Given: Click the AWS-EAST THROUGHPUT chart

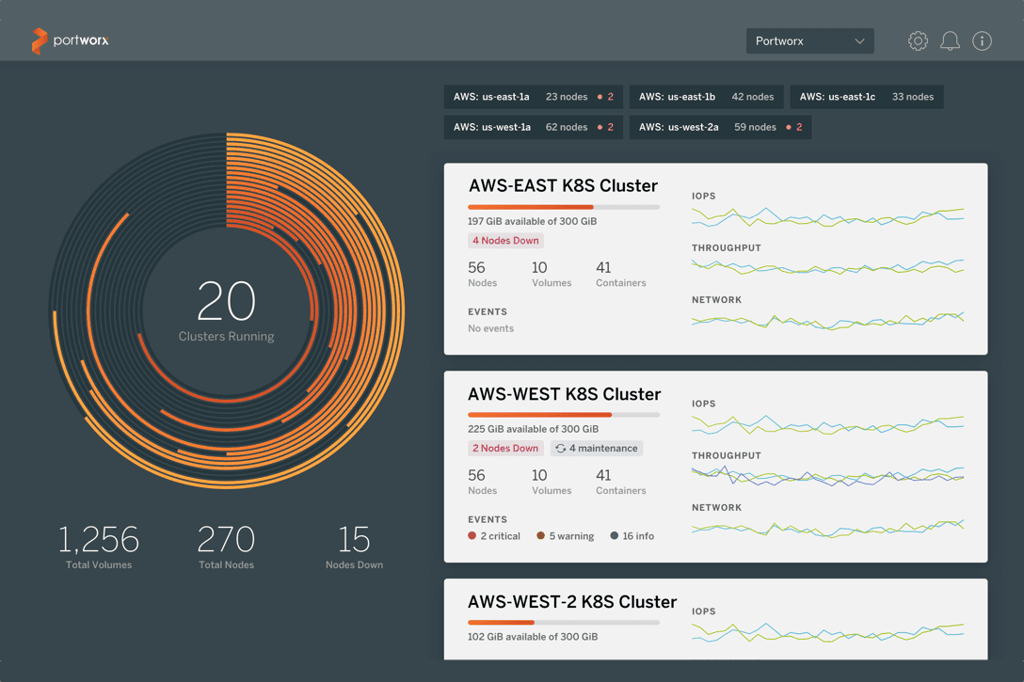Looking at the screenshot, I should [x=827, y=267].
